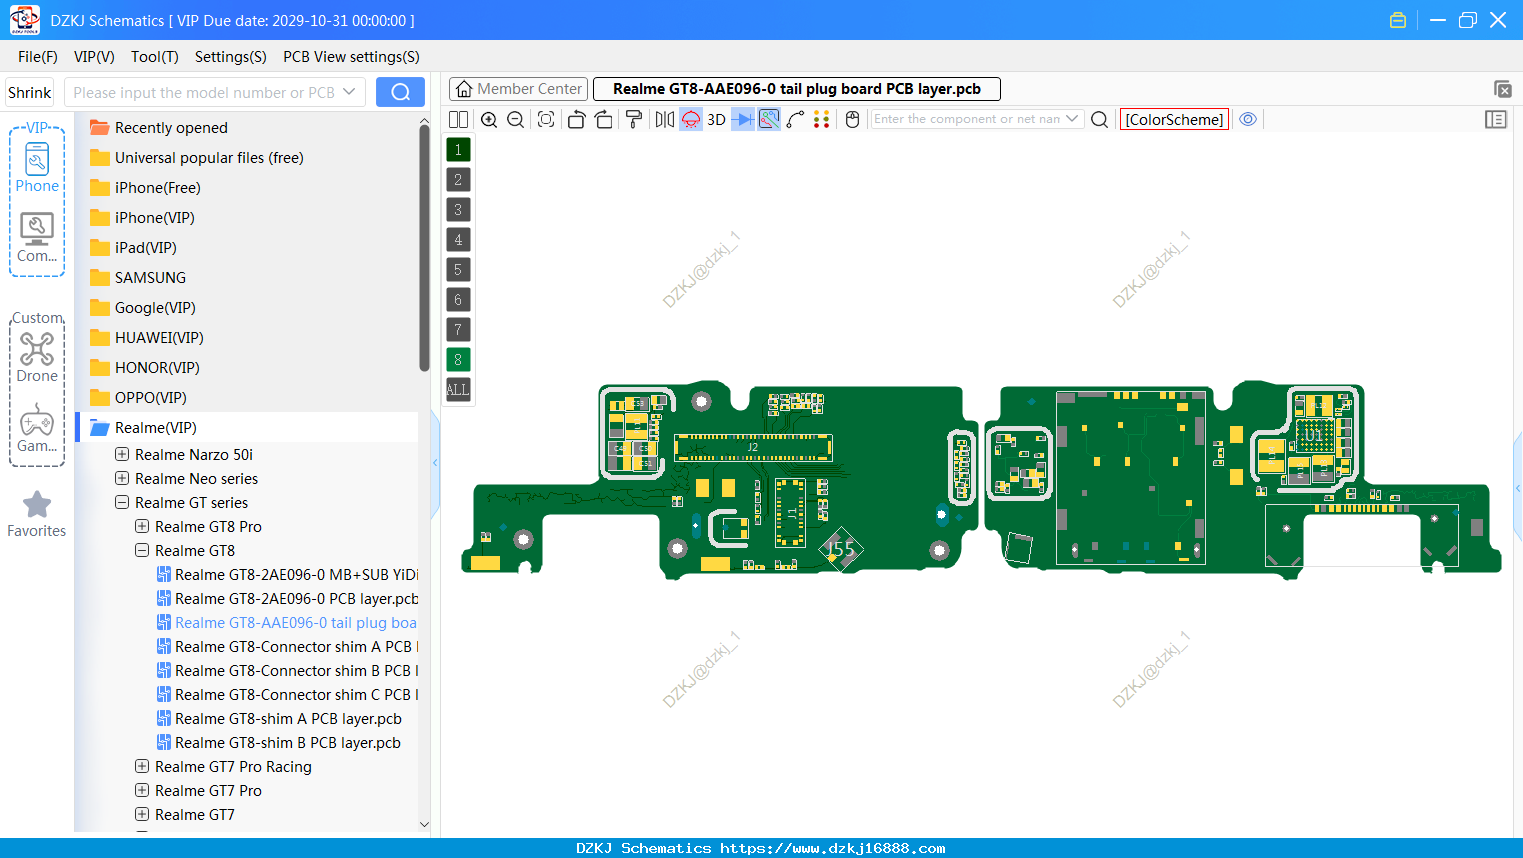Go to Member Center

point(519,89)
